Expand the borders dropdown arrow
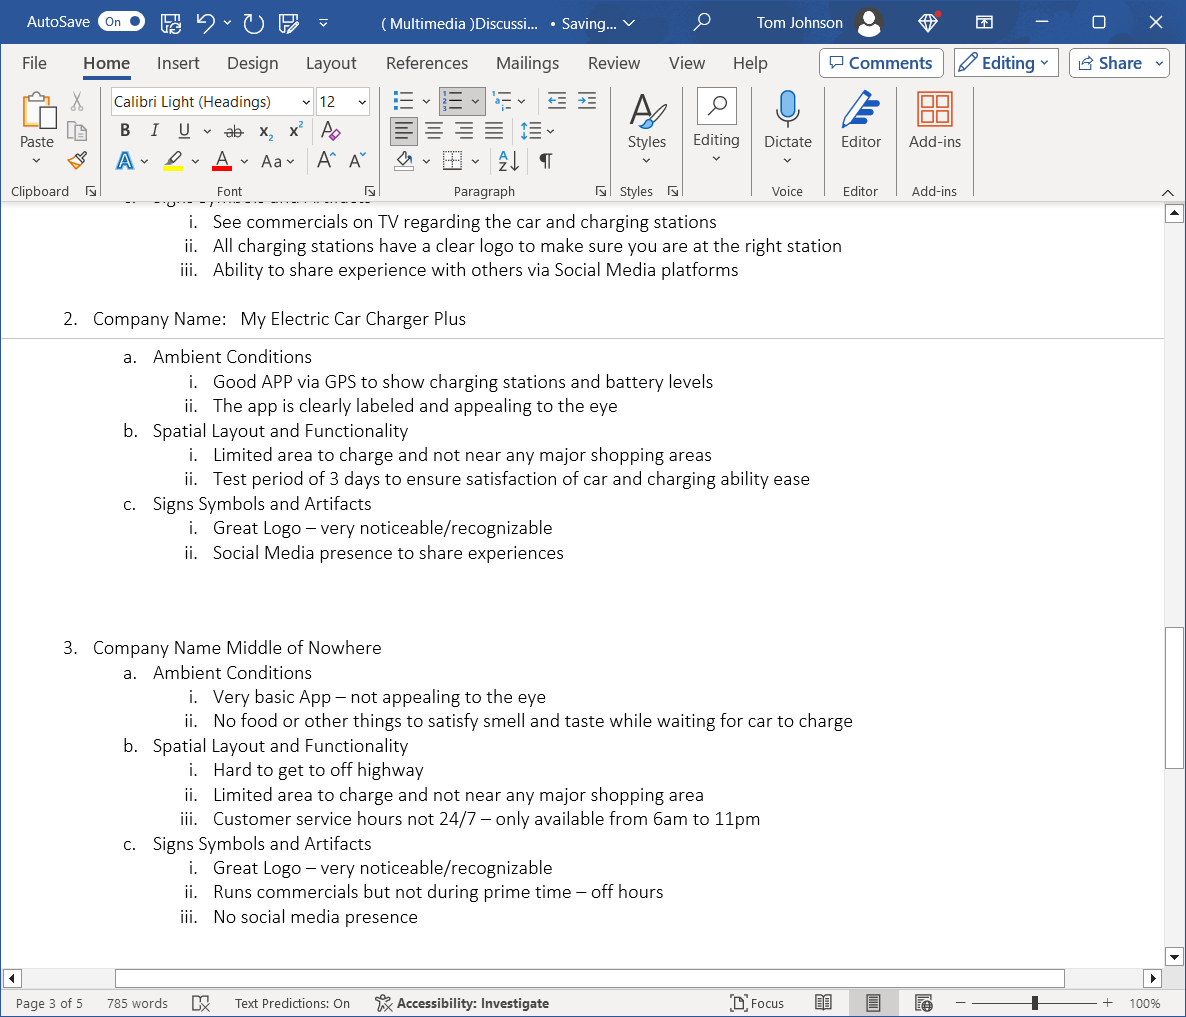The image size is (1186, 1017). pyautogui.click(x=475, y=161)
